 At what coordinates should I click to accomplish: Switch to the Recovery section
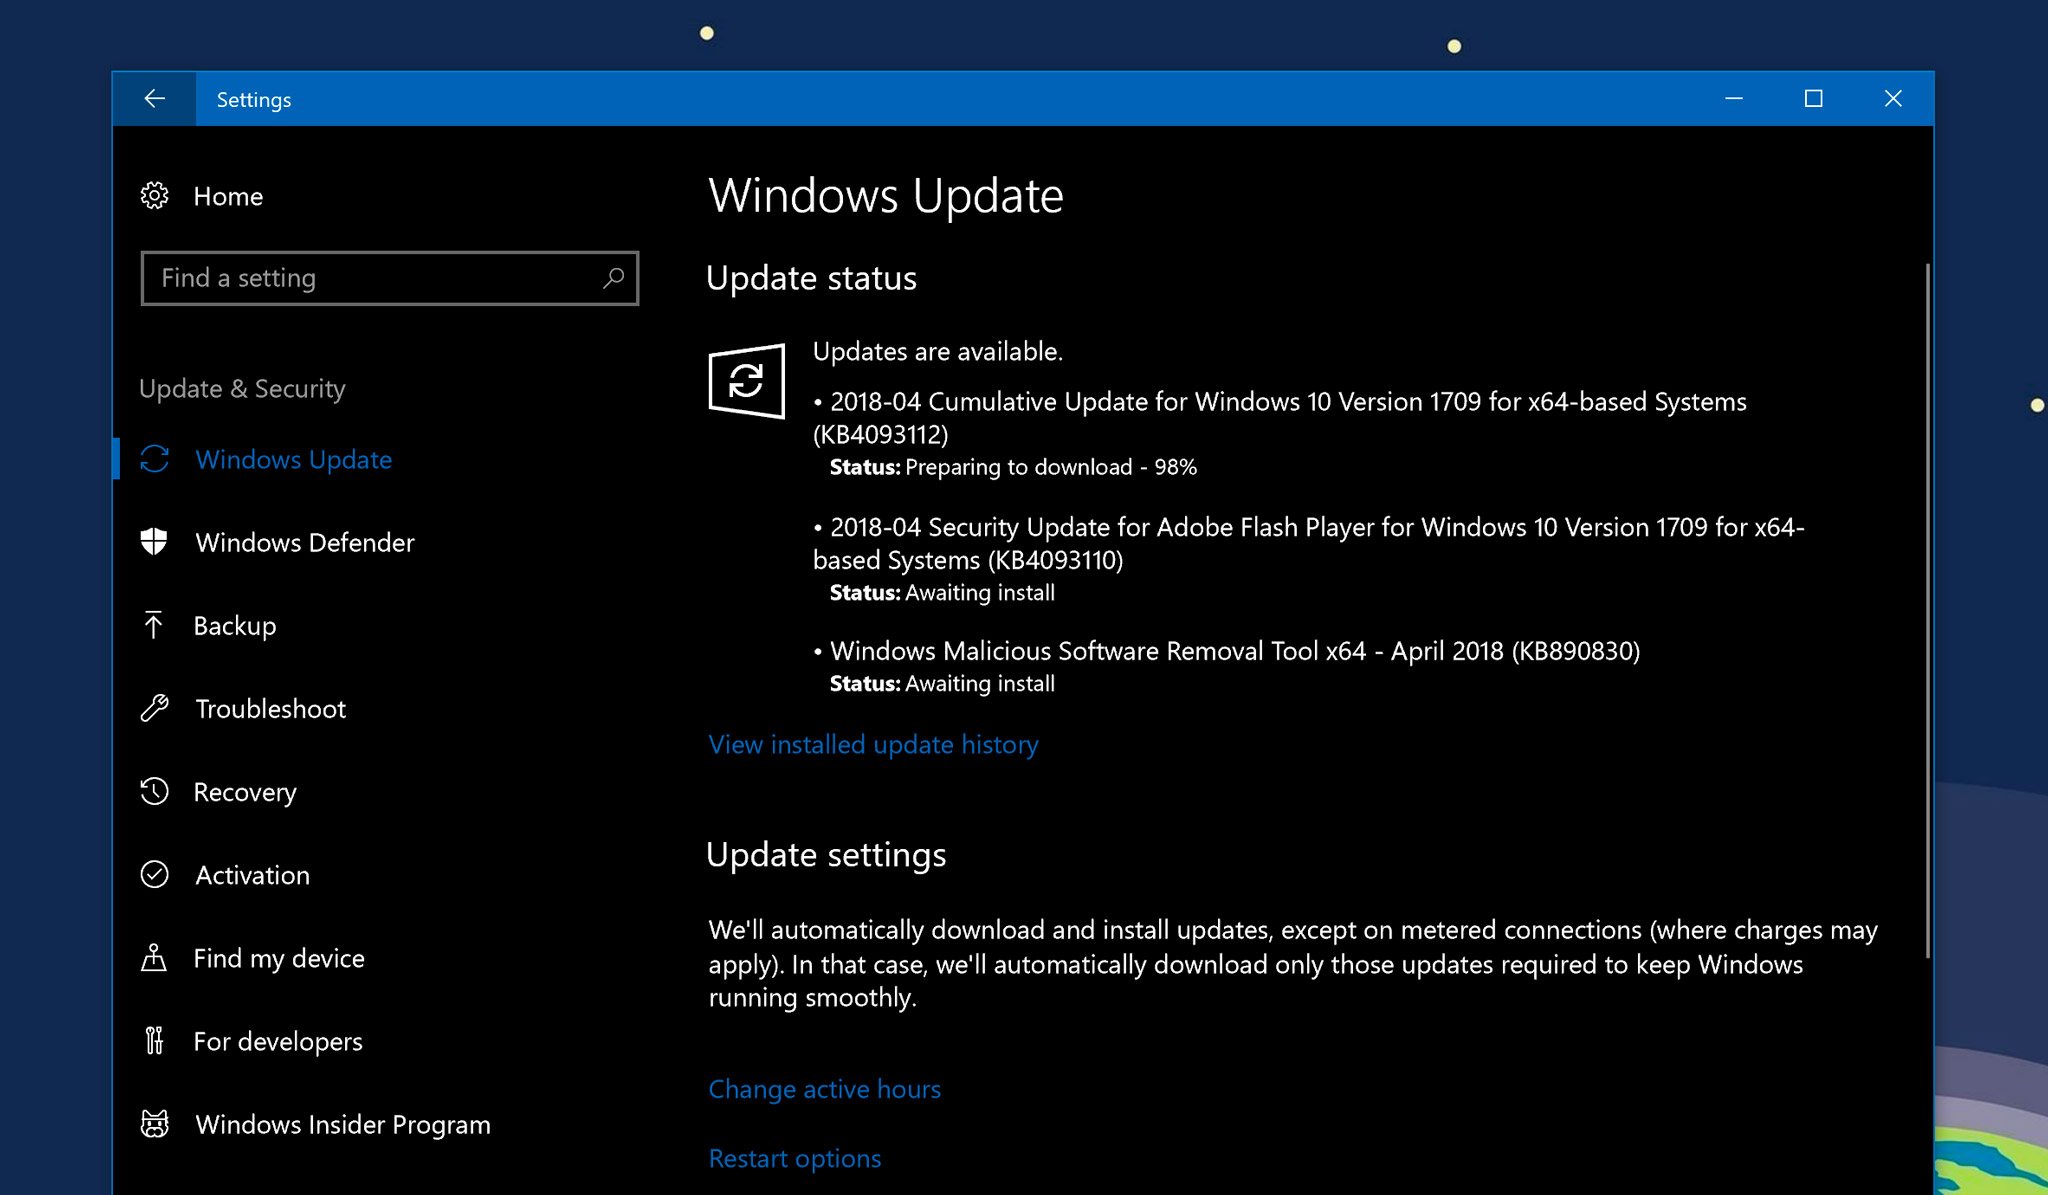tap(245, 792)
